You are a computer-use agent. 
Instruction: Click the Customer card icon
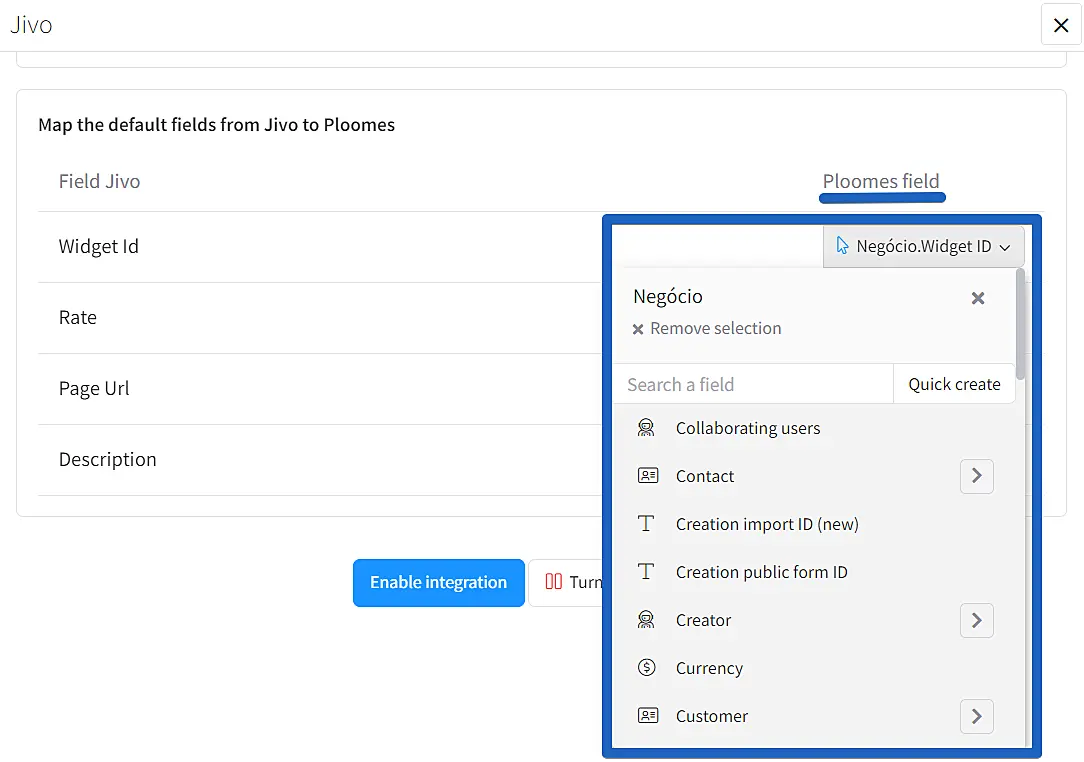(647, 716)
